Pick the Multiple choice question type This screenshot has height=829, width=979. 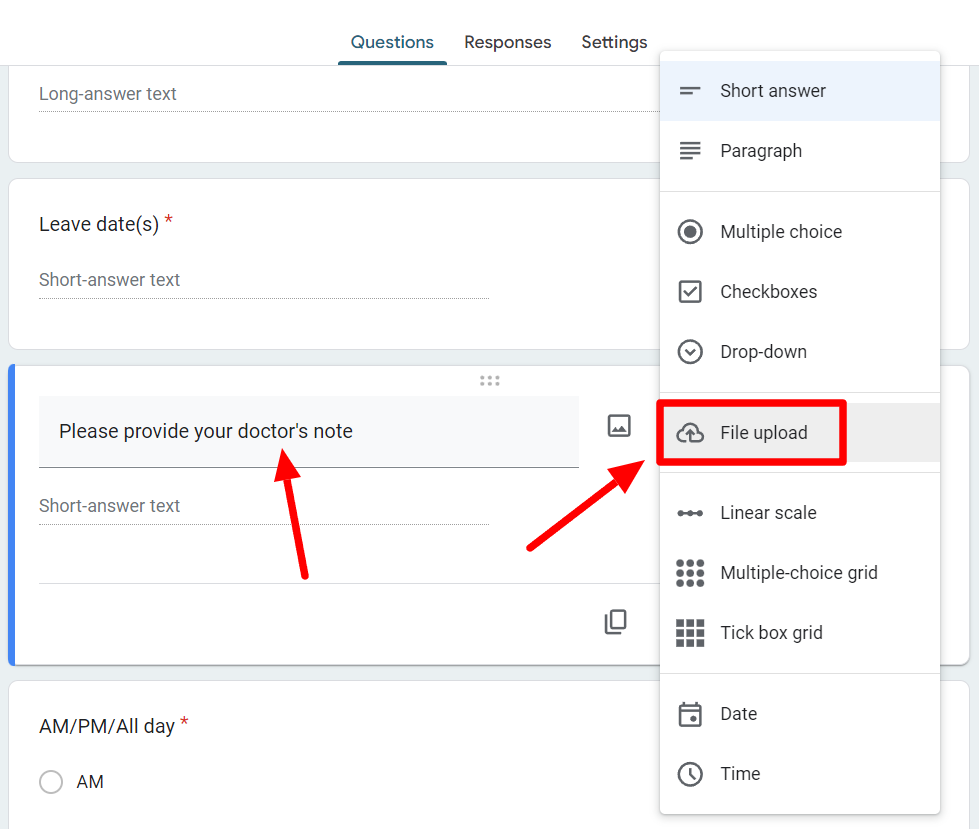click(x=800, y=232)
